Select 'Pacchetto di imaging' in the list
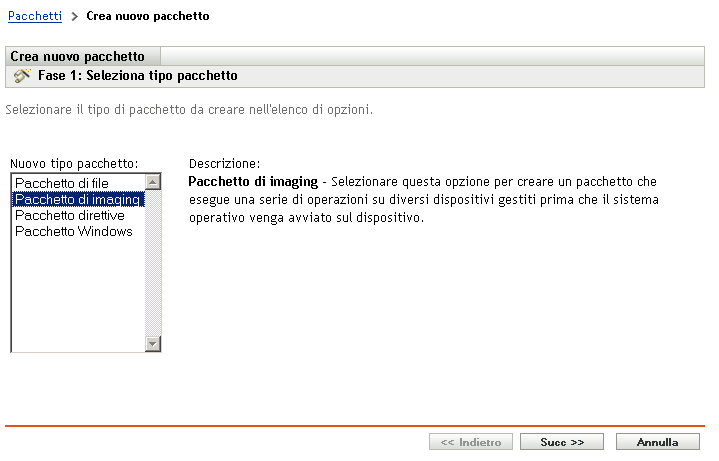719x461 pixels. 78,199
